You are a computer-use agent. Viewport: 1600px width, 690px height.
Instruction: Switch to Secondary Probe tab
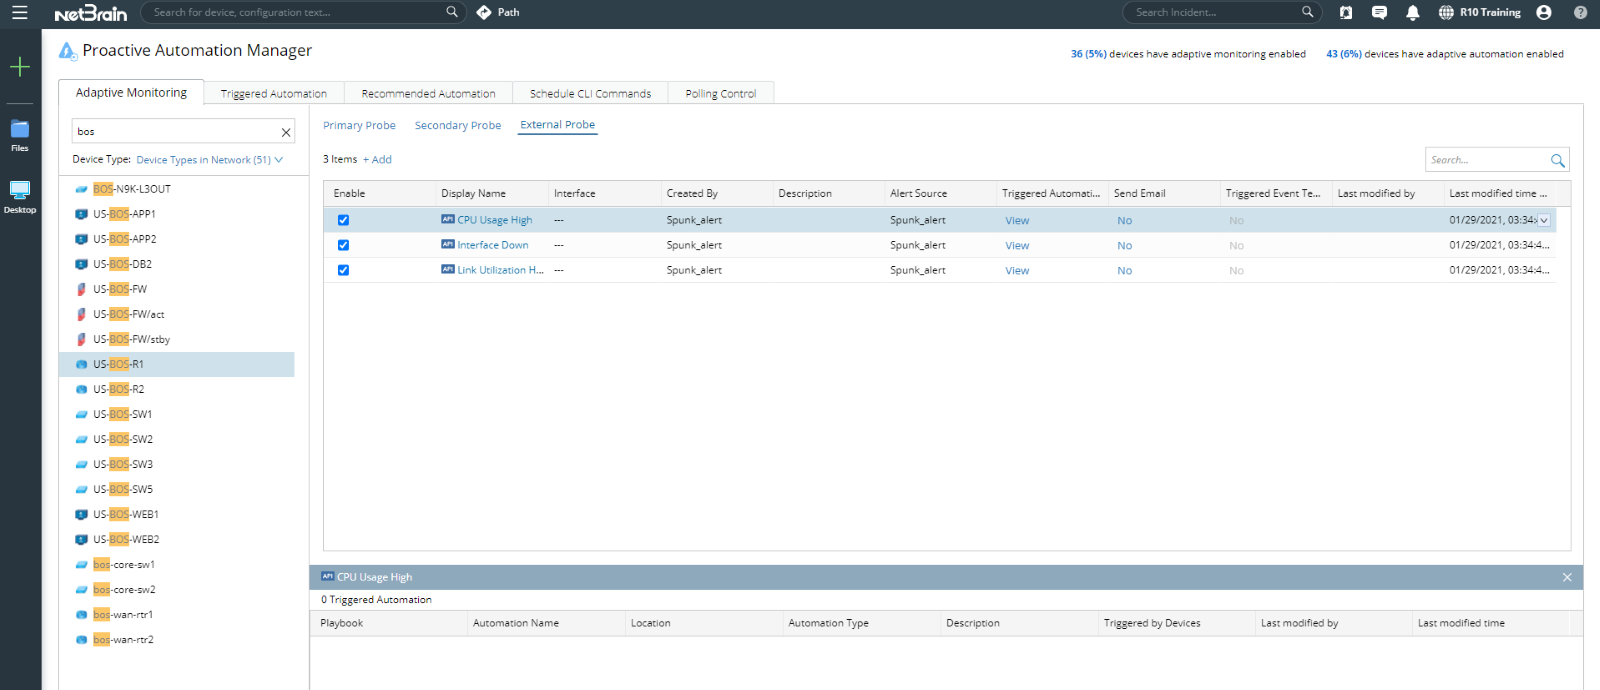(458, 126)
